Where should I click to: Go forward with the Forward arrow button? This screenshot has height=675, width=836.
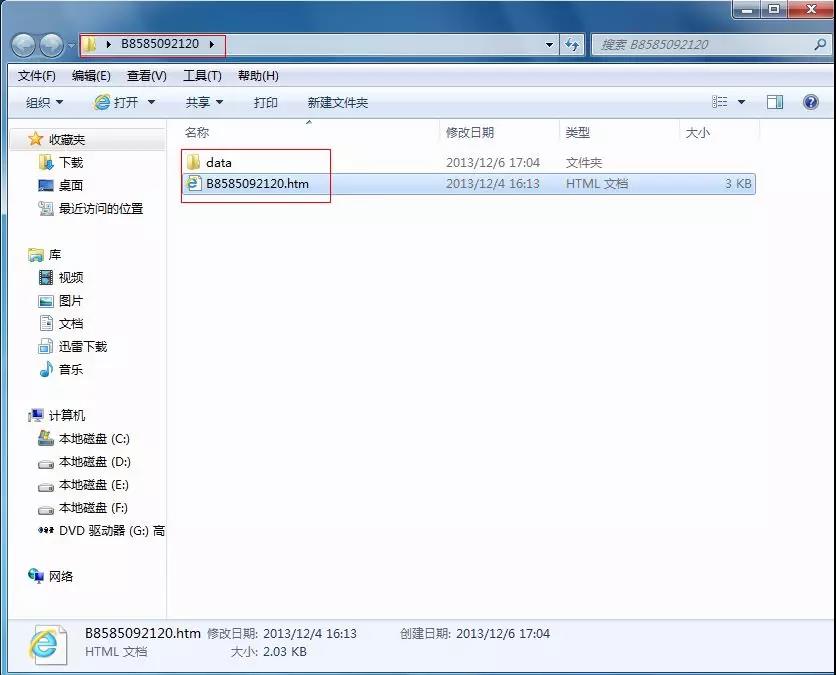(x=51, y=45)
